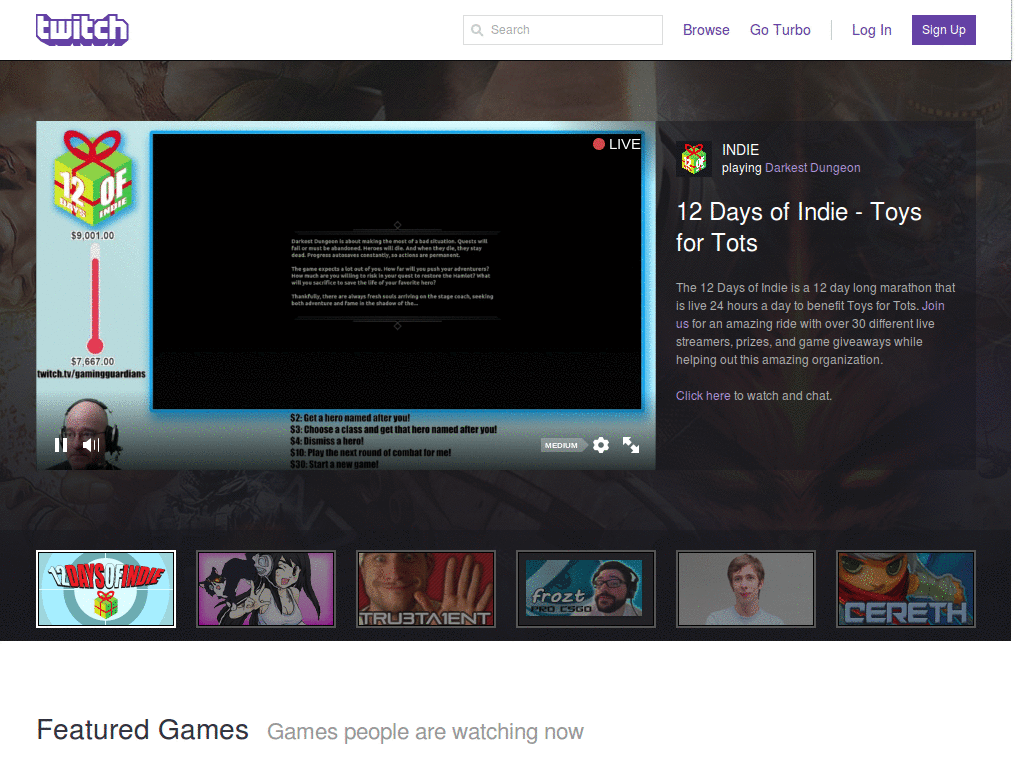Select the 12 Days of Indie thumbnail

106,589
